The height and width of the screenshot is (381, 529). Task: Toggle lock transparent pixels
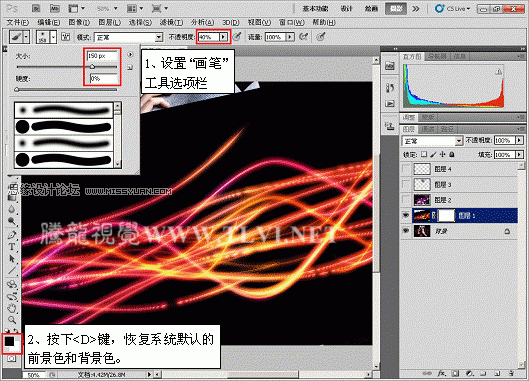pos(424,154)
